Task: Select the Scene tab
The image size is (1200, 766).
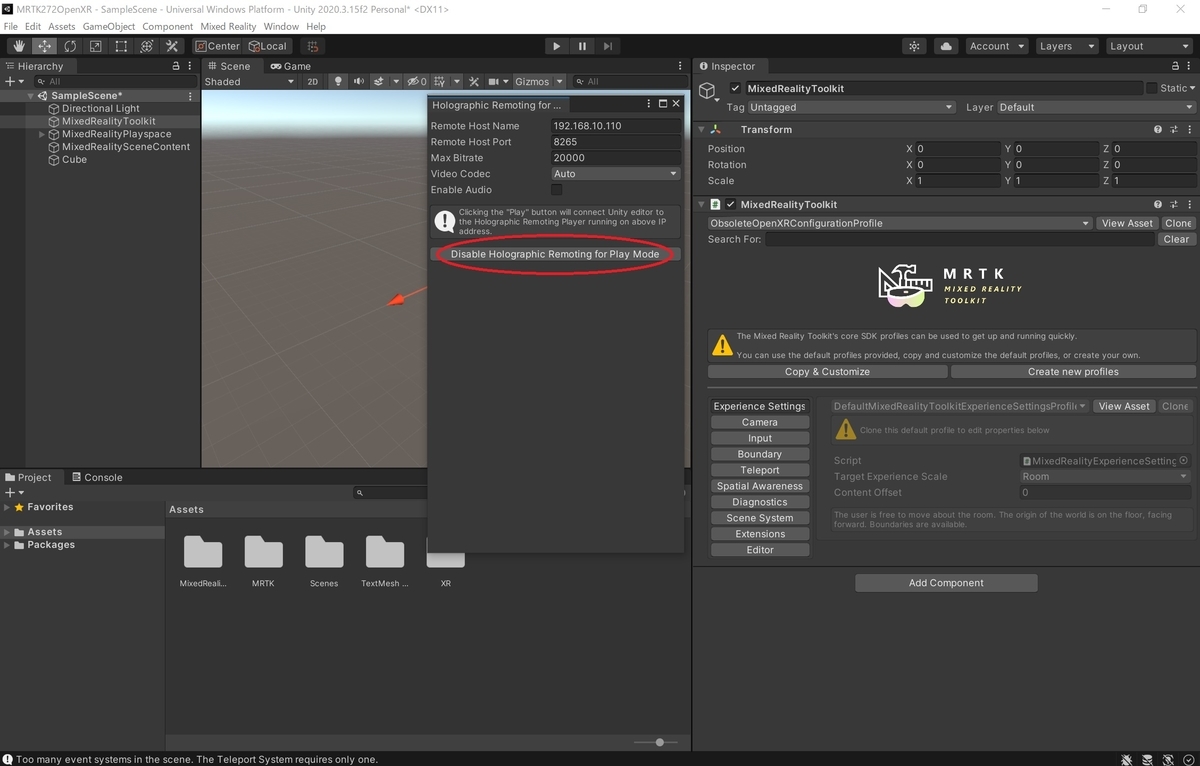Action: 229,66
